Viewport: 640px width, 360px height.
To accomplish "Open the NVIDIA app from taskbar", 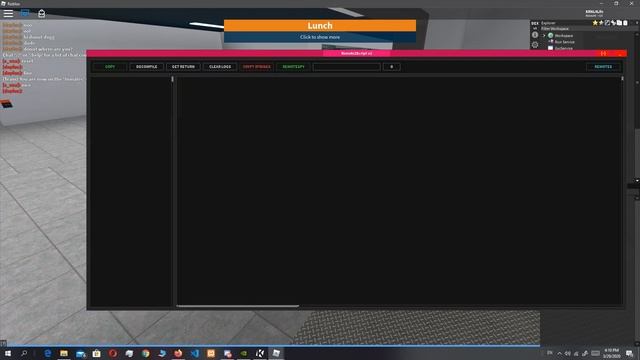I will 244,353.
